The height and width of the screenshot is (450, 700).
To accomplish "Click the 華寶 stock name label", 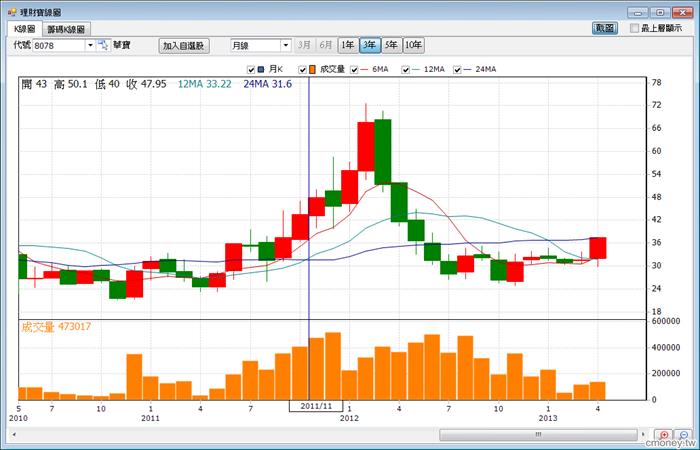I will [121, 46].
